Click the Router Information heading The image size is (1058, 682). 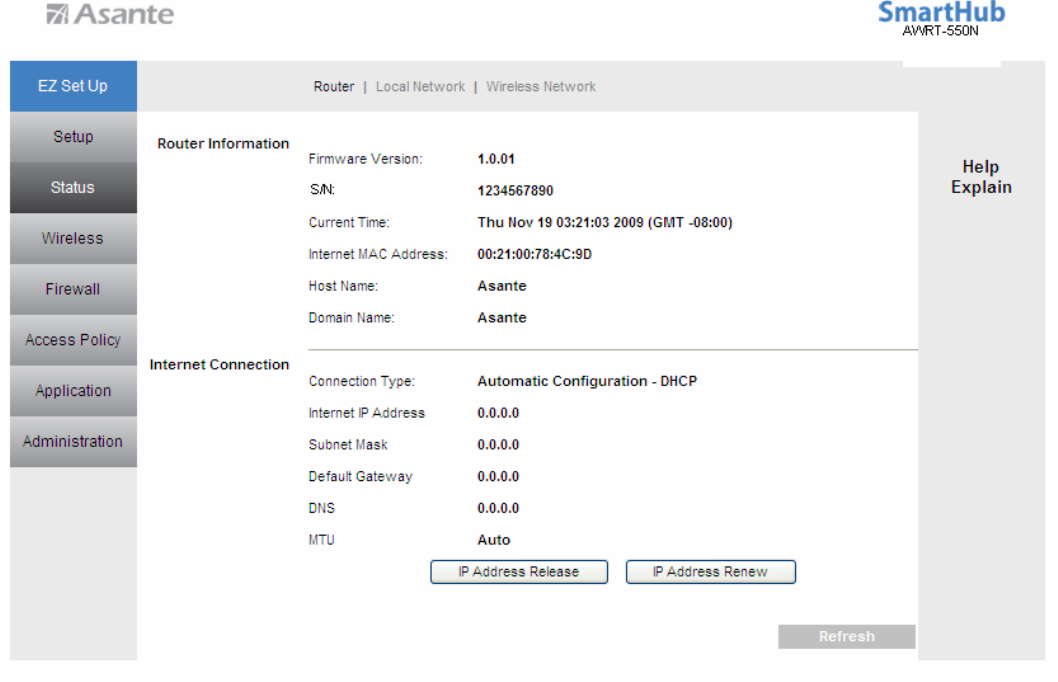point(223,144)
